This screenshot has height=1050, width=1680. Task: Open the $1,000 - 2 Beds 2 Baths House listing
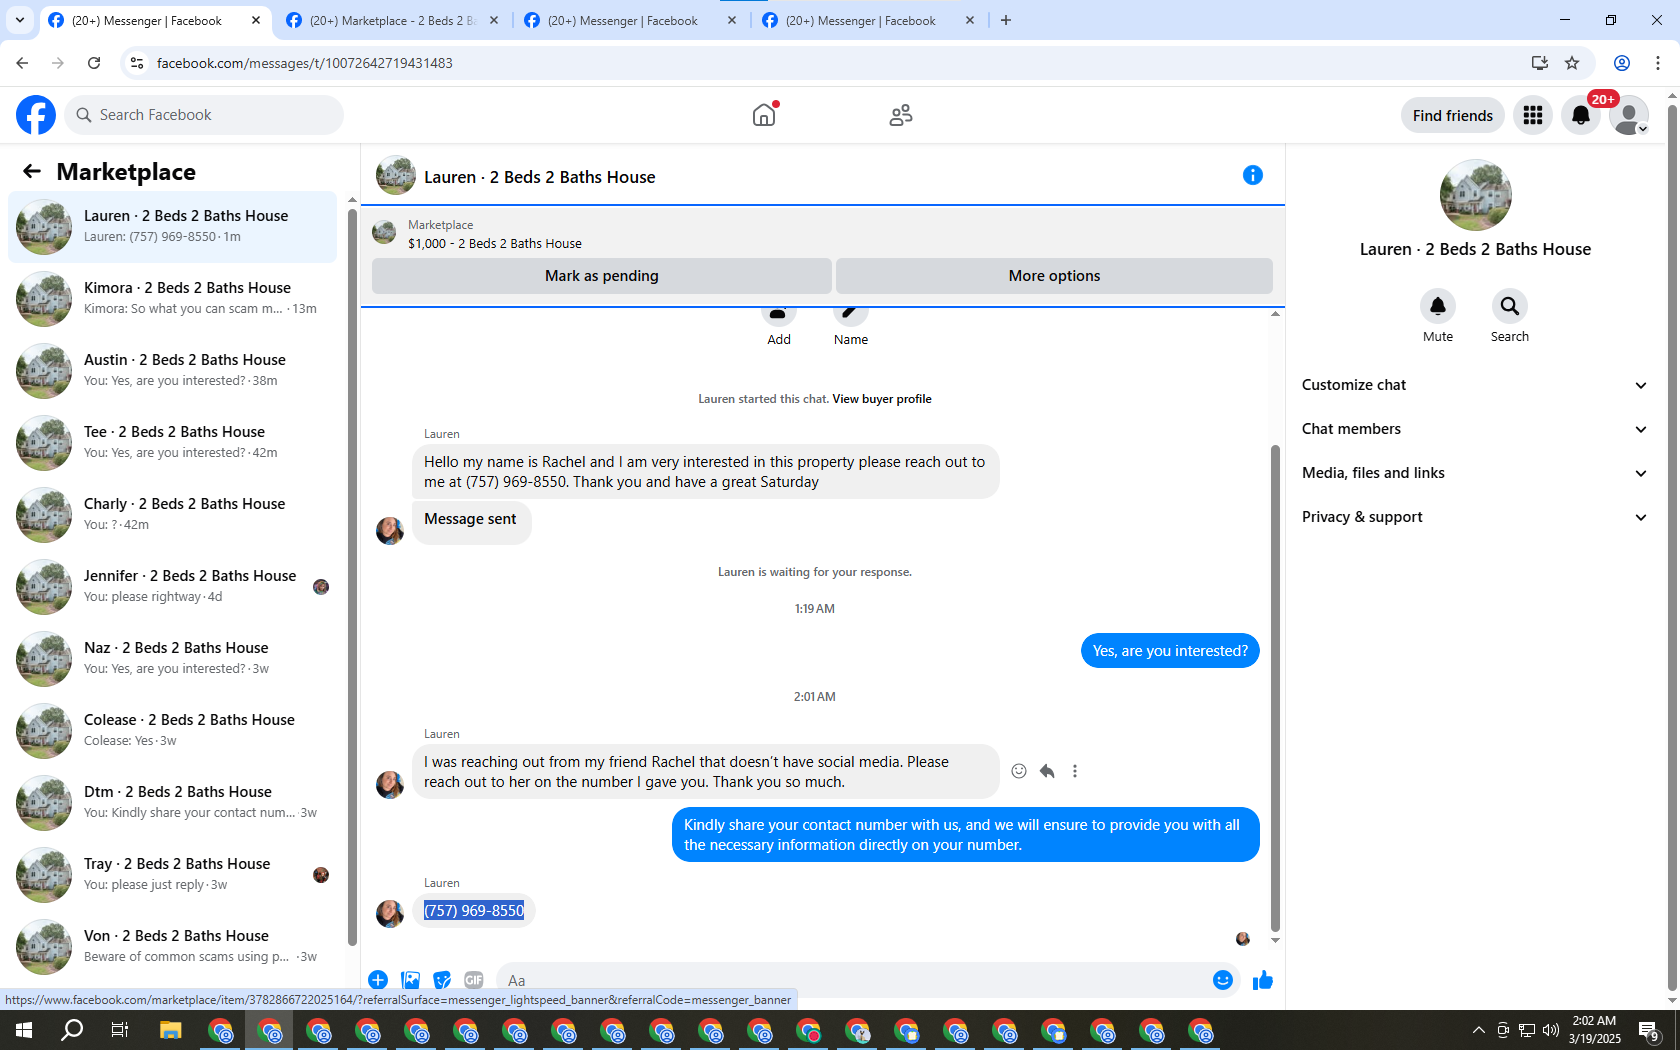tap(494, 243)
